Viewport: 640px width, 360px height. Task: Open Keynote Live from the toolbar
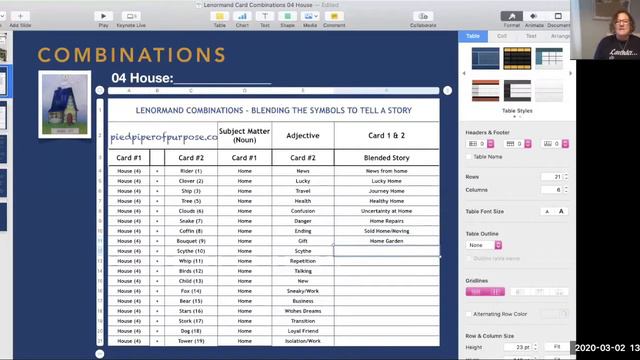pyautogui.click(x=131, y=16)
